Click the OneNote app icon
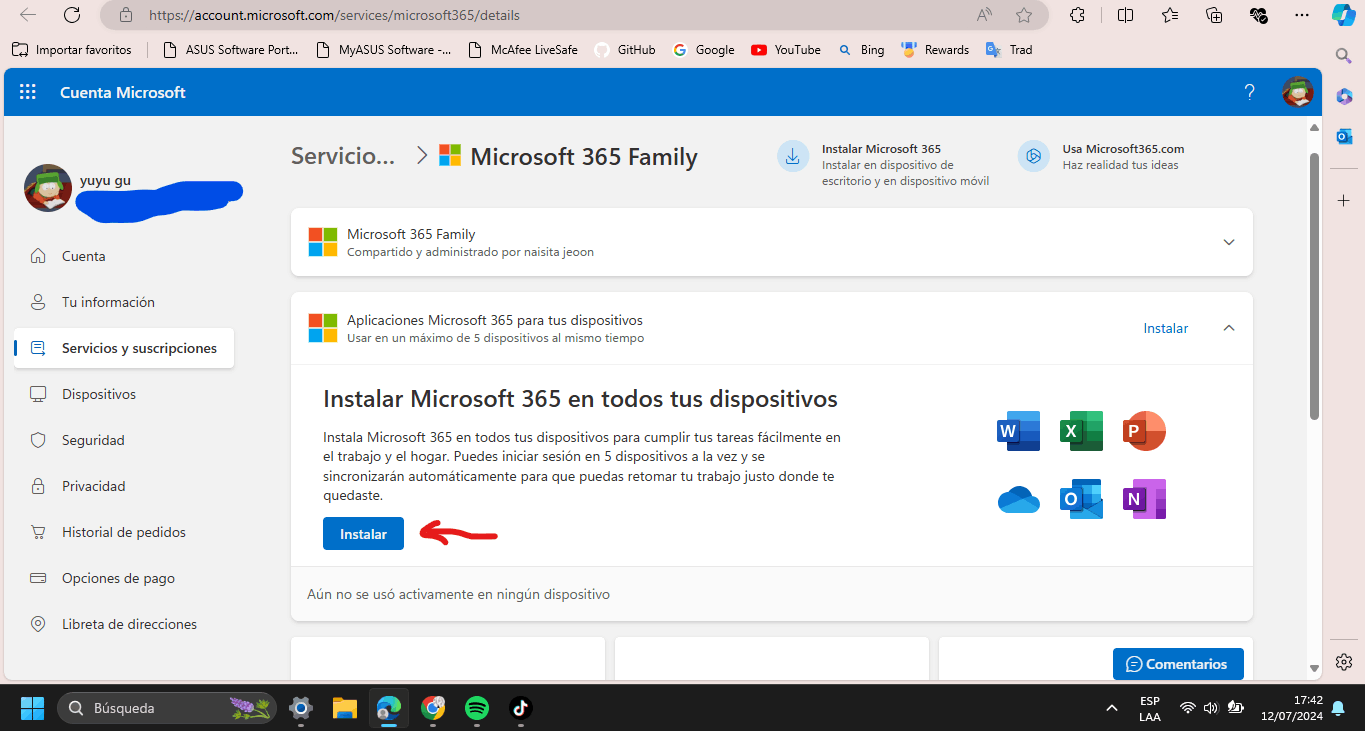 tap(1144, 499)
